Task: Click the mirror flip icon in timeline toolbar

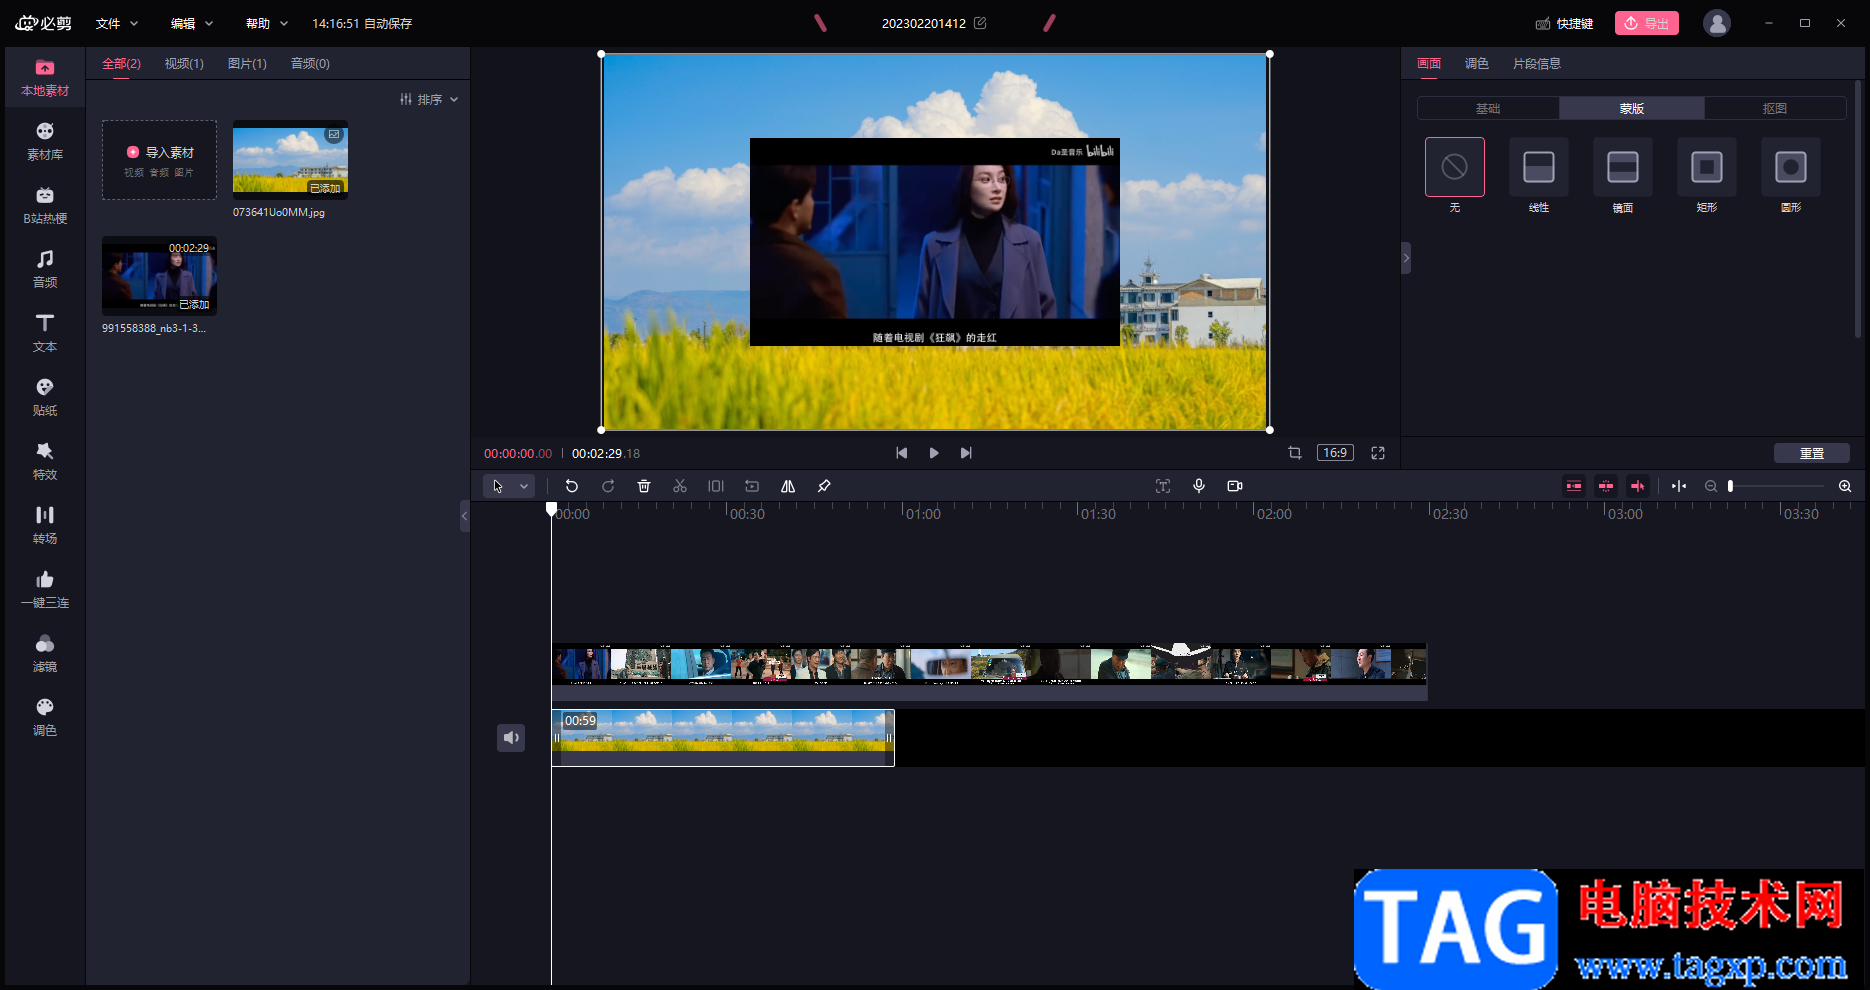Action: click(788, 486)
